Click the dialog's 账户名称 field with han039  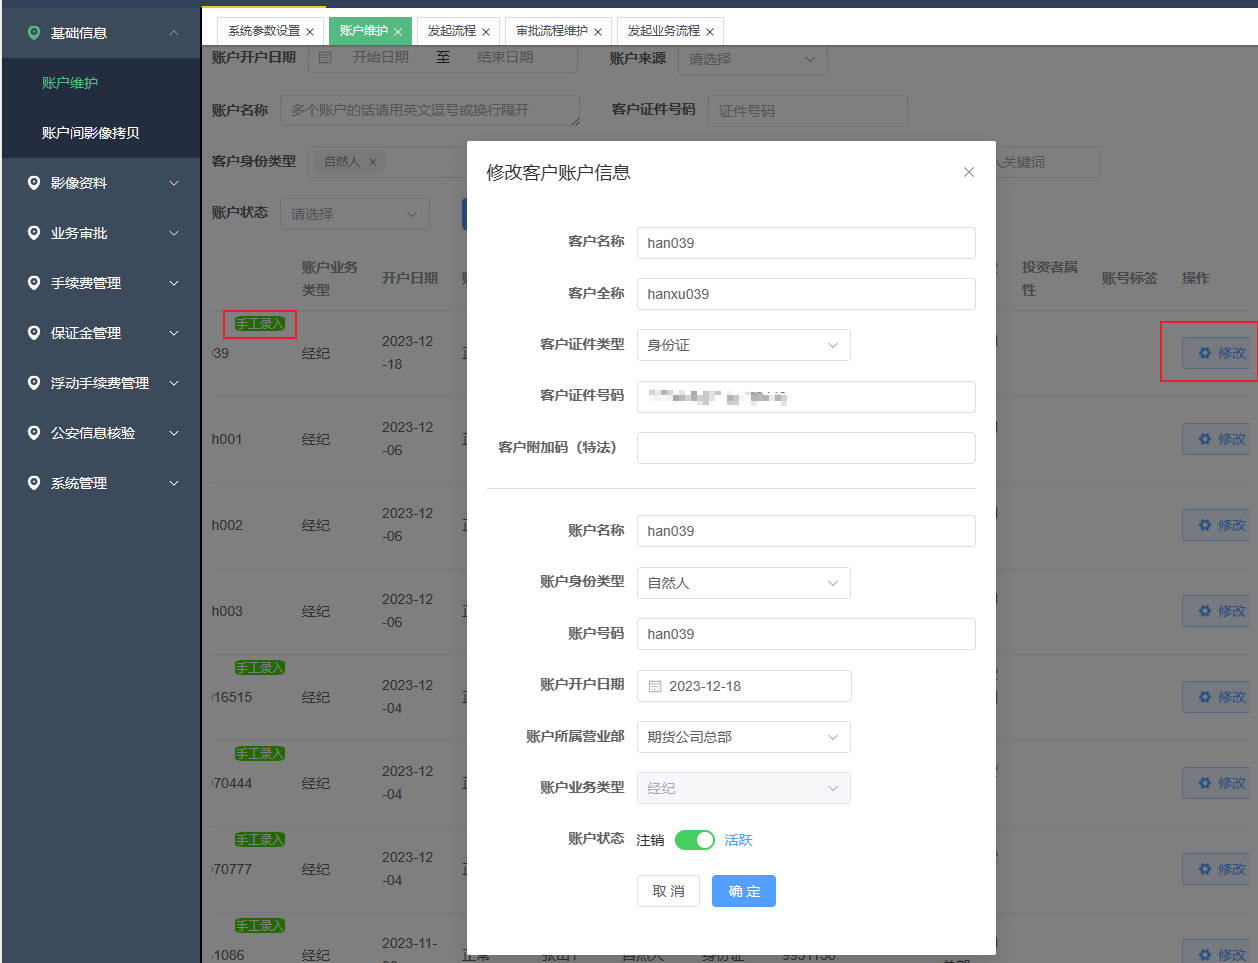click(x=806, y=531)
